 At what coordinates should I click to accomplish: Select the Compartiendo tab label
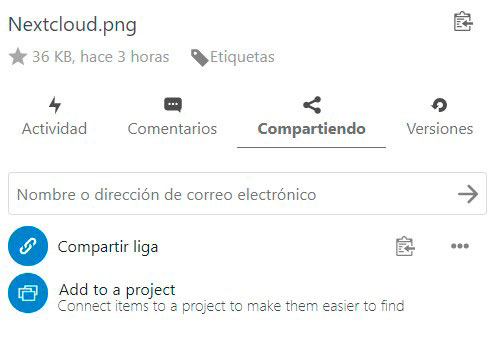click(311, 129)
